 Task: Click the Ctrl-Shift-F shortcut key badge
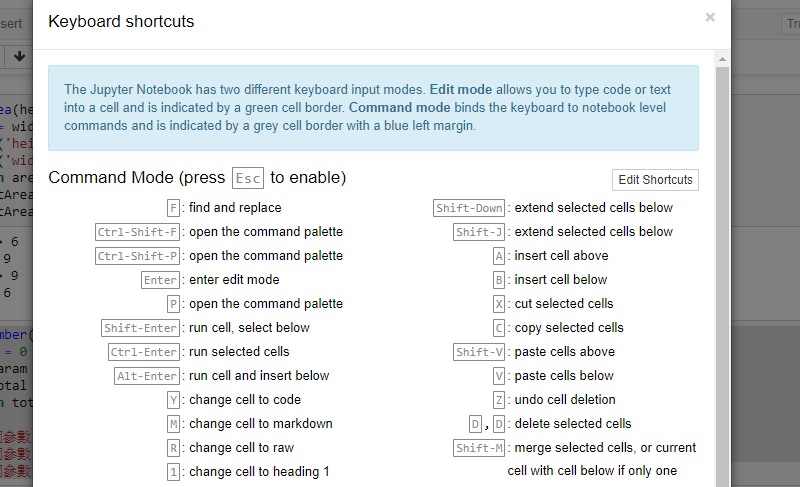(138, 232)
